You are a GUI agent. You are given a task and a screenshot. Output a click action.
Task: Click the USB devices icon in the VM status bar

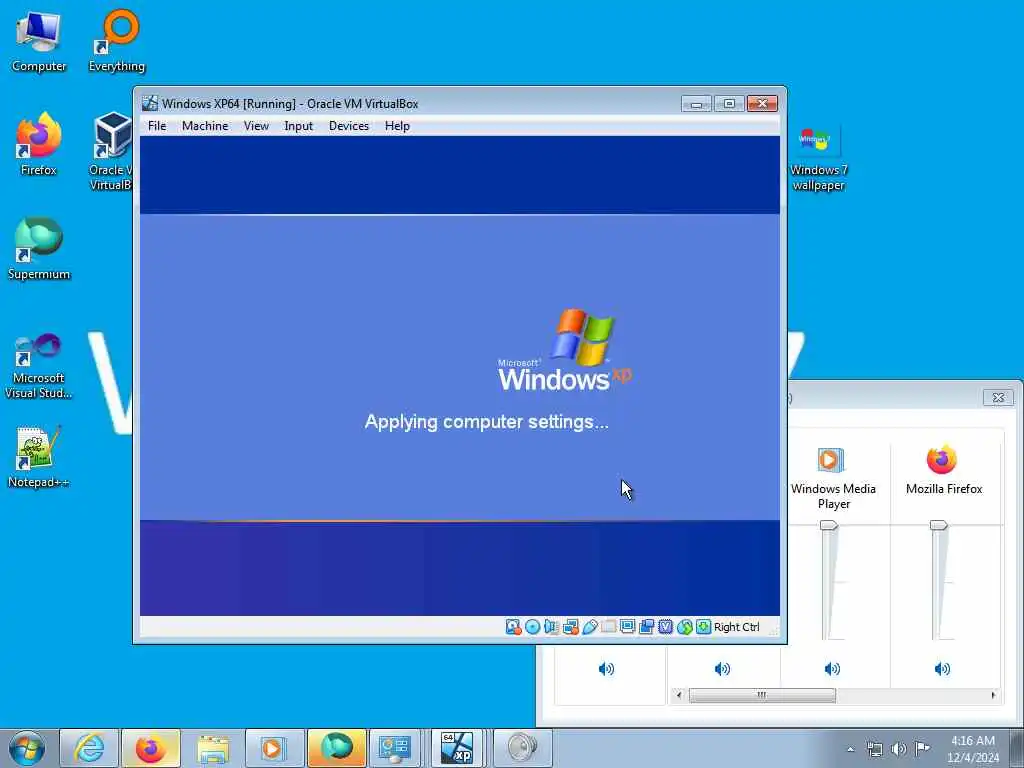click(x=589, y=627)
